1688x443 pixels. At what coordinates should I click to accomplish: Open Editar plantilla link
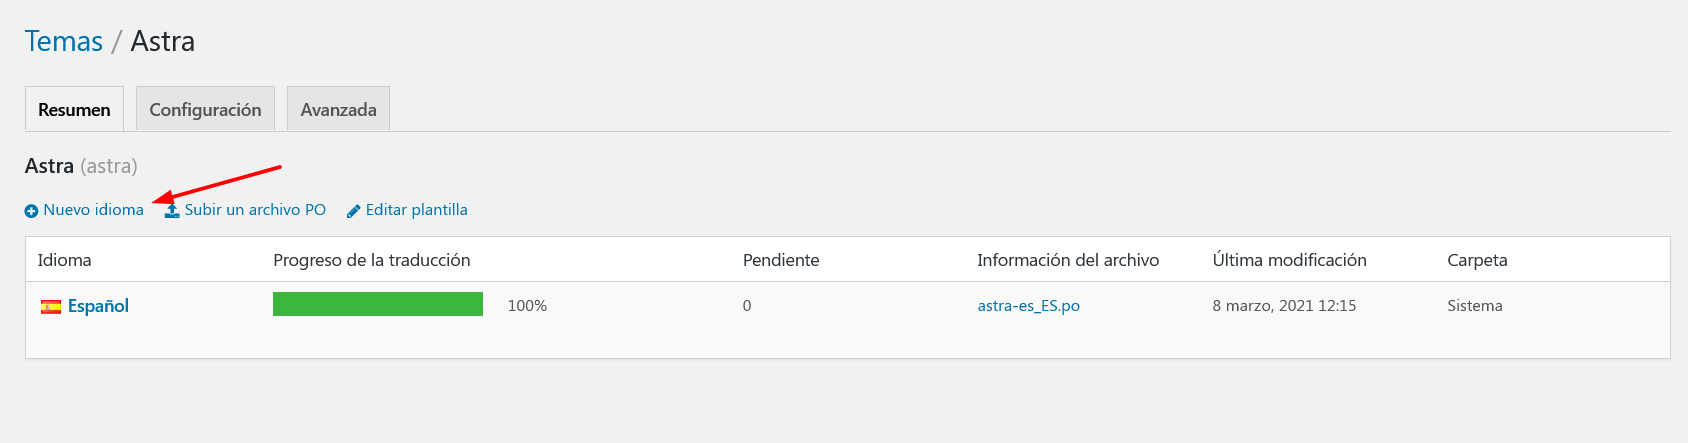coord(416,210)
